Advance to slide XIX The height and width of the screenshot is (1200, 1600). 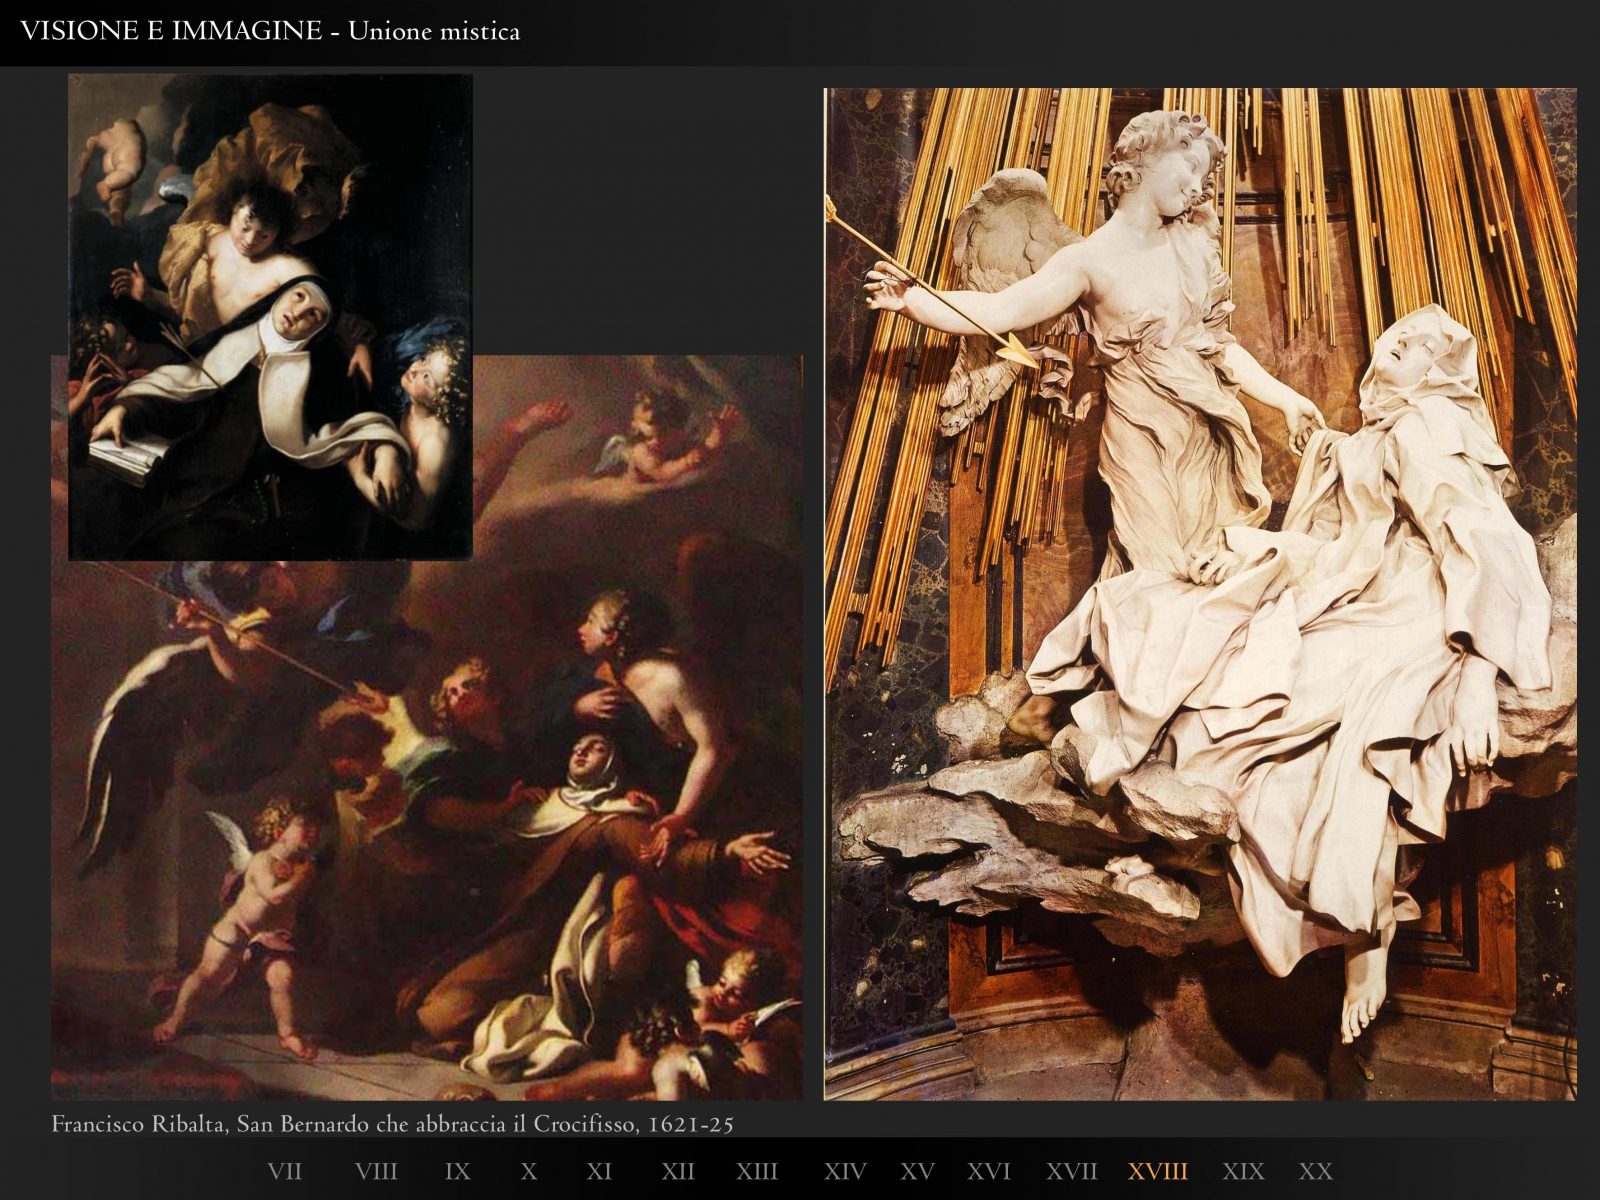click(x=1243, y=1171)
